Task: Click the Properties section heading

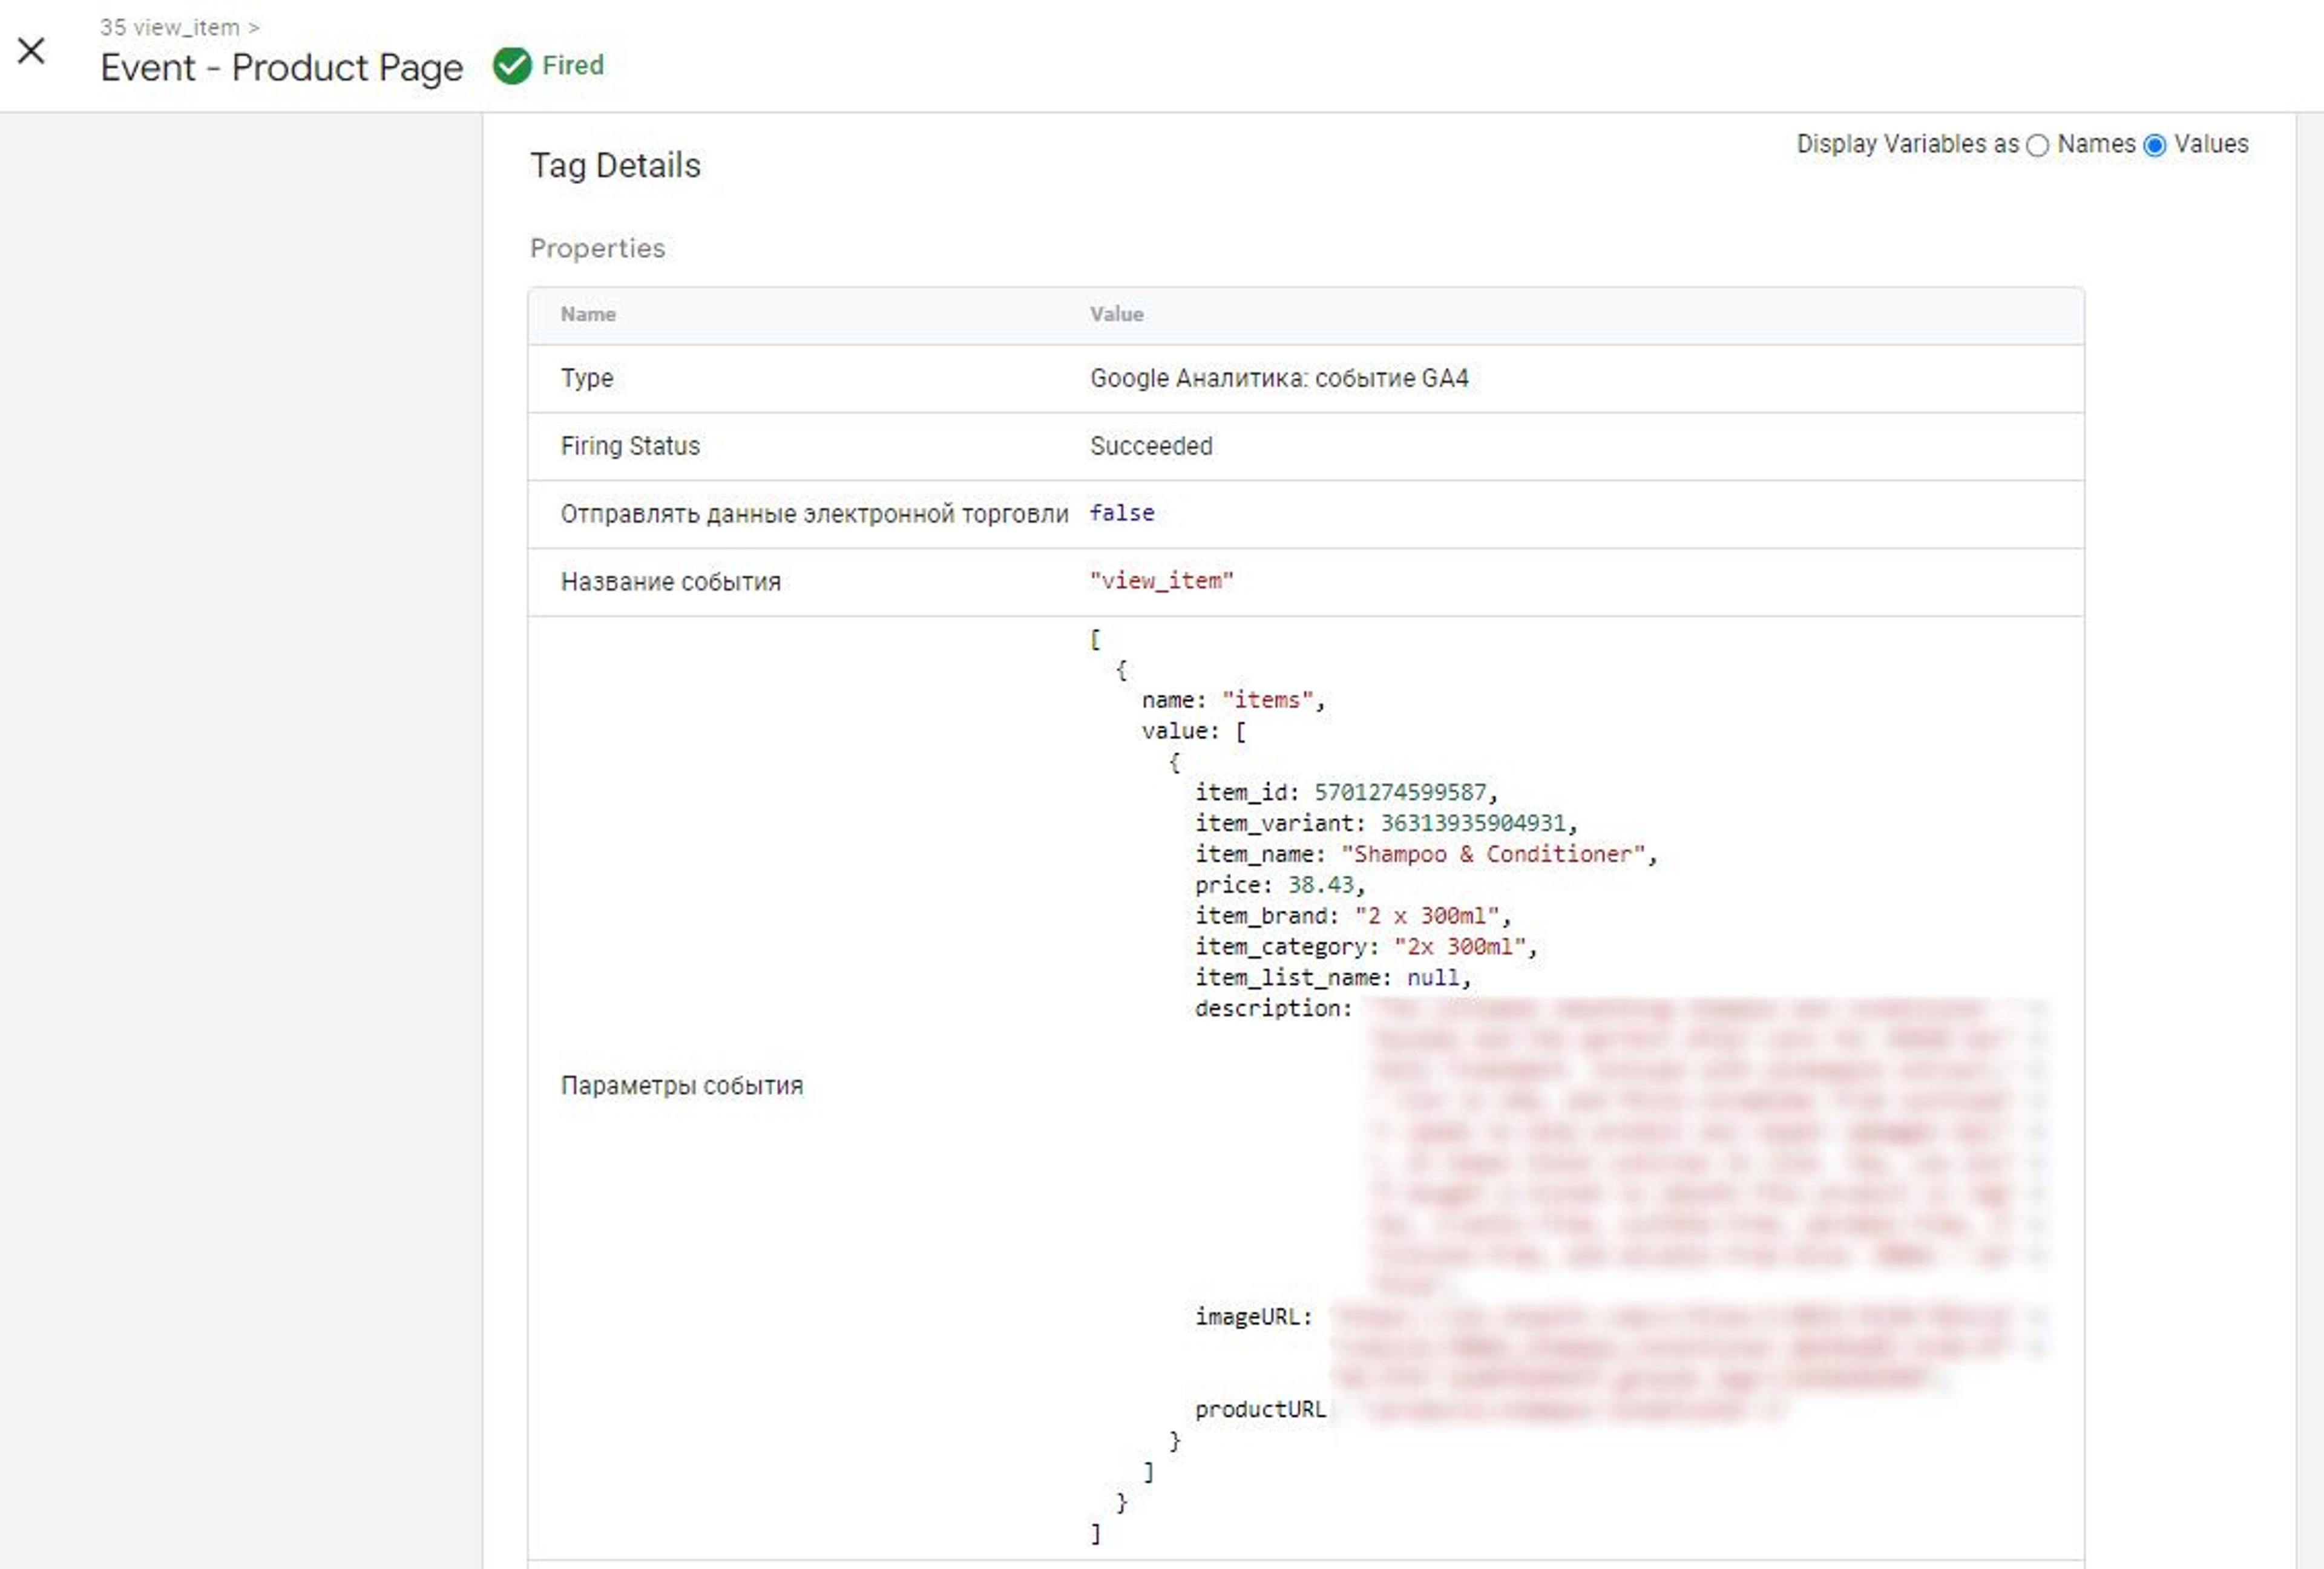Action: 597,248
